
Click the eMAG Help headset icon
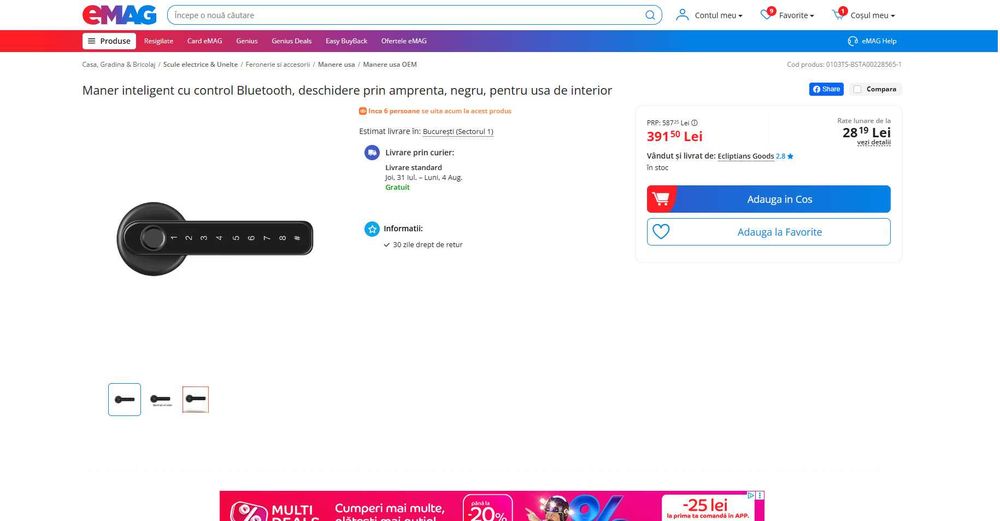(x=853, y=41)
